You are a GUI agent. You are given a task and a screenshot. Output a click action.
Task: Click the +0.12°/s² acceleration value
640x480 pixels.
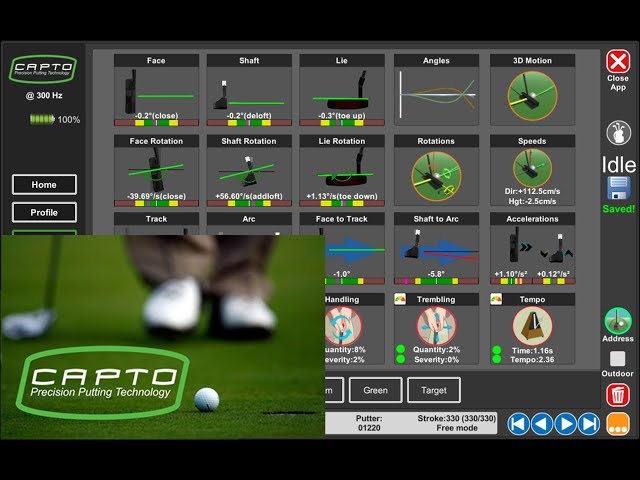[x=553, y=274]
